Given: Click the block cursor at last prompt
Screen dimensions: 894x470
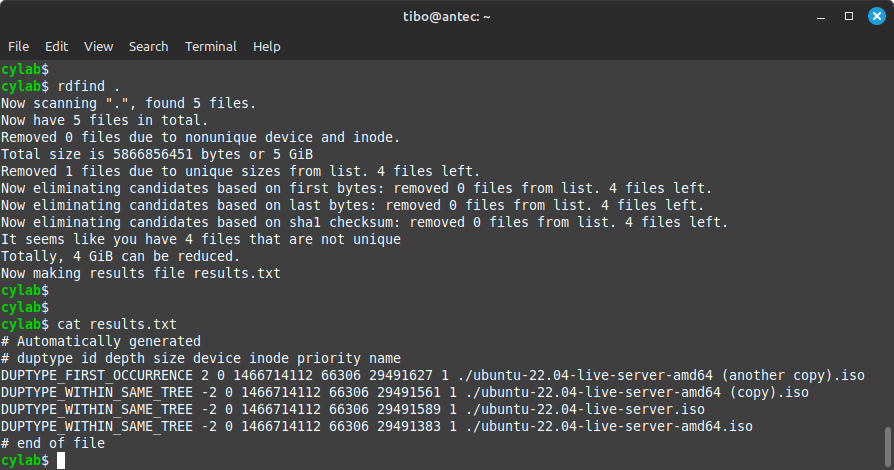Looking at the screenshot, I should coord(61,460).
